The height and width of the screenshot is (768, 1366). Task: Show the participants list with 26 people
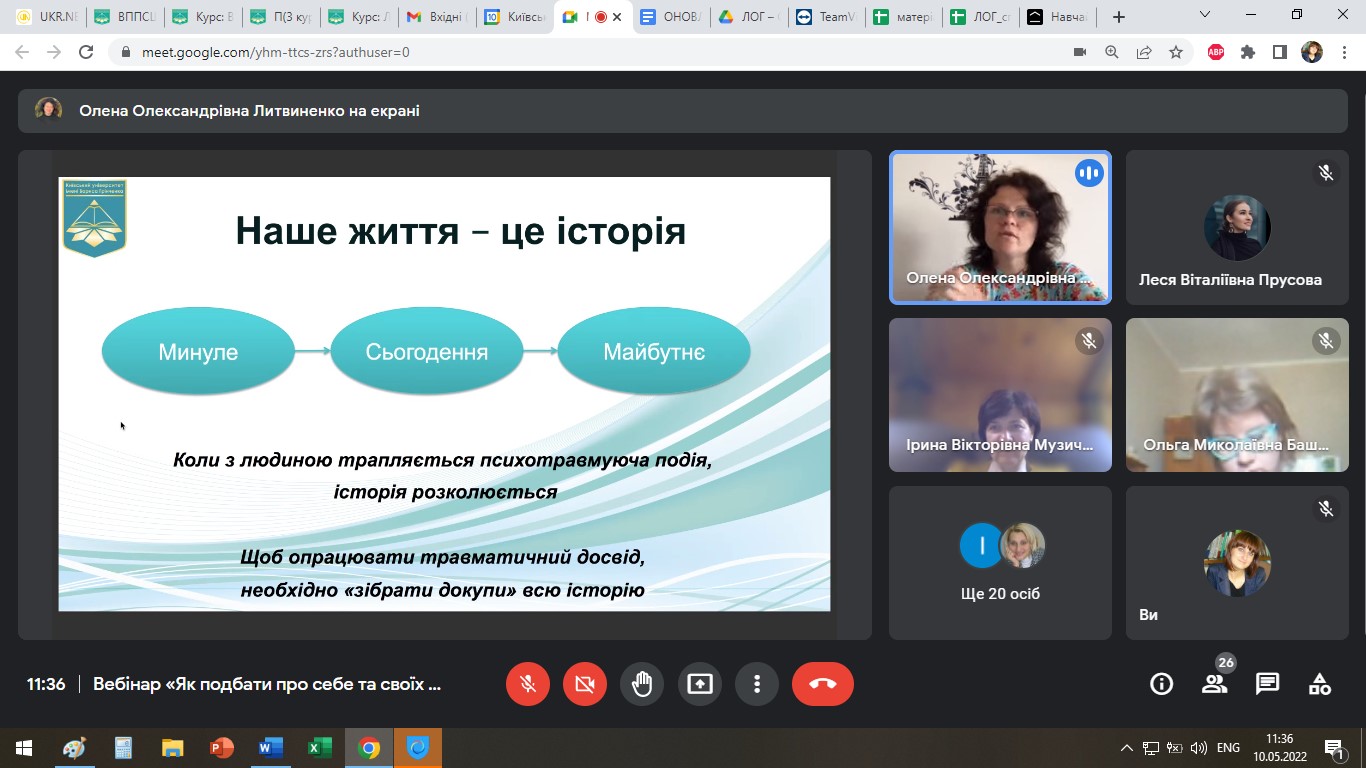click(x=1214, y=684)
